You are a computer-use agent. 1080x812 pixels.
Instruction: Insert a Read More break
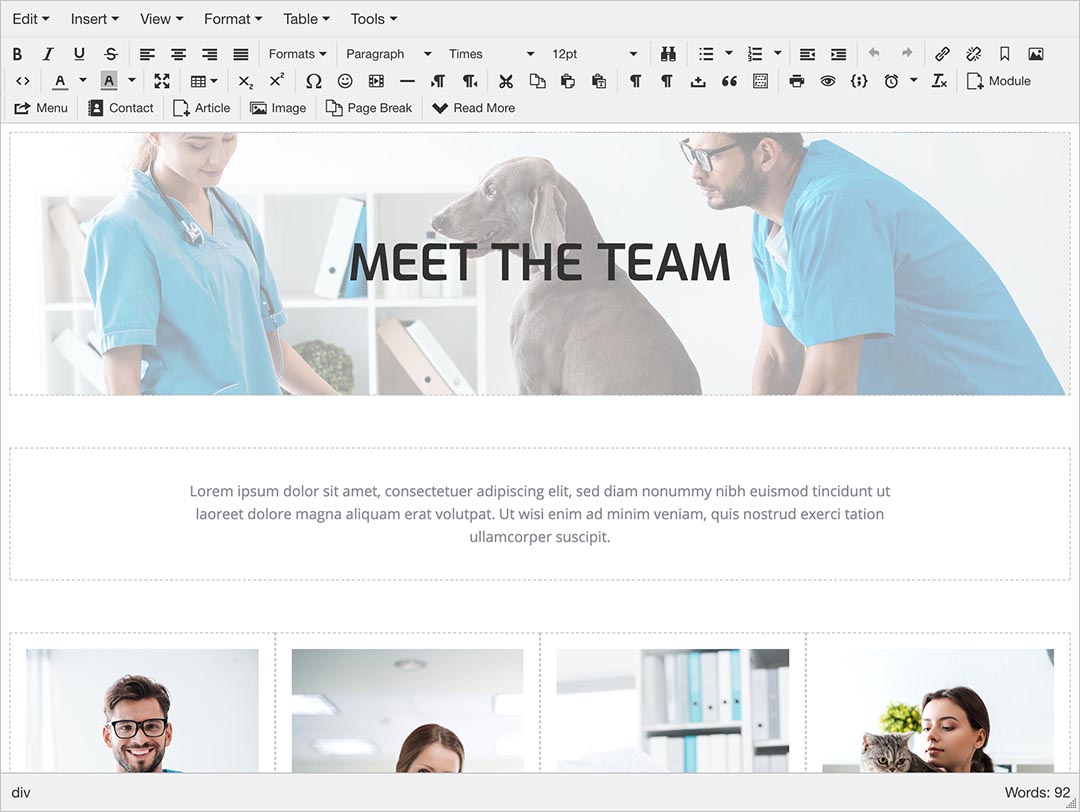[x=473, y=107]
